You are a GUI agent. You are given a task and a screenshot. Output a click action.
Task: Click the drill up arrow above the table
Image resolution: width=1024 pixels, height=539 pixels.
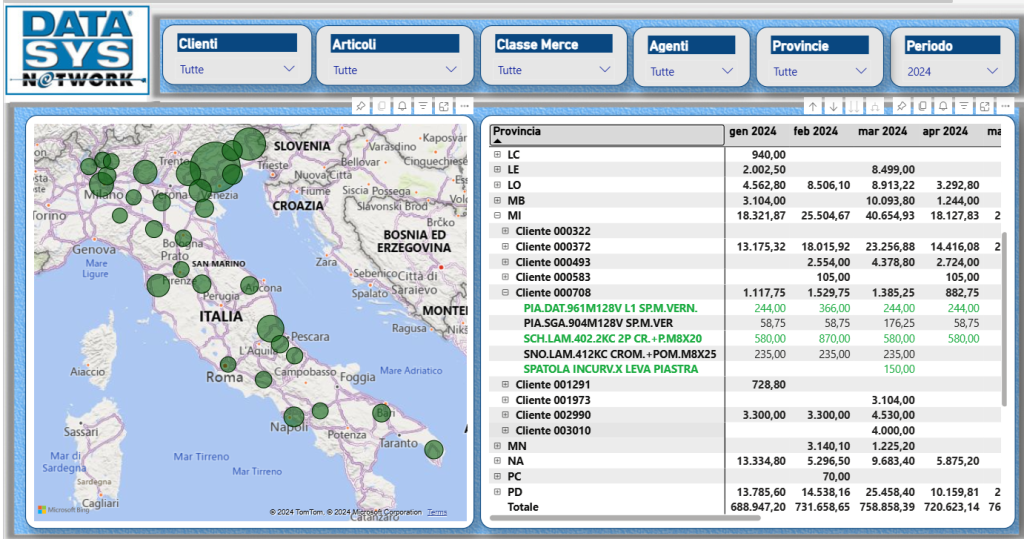click(x=813, y=106)
